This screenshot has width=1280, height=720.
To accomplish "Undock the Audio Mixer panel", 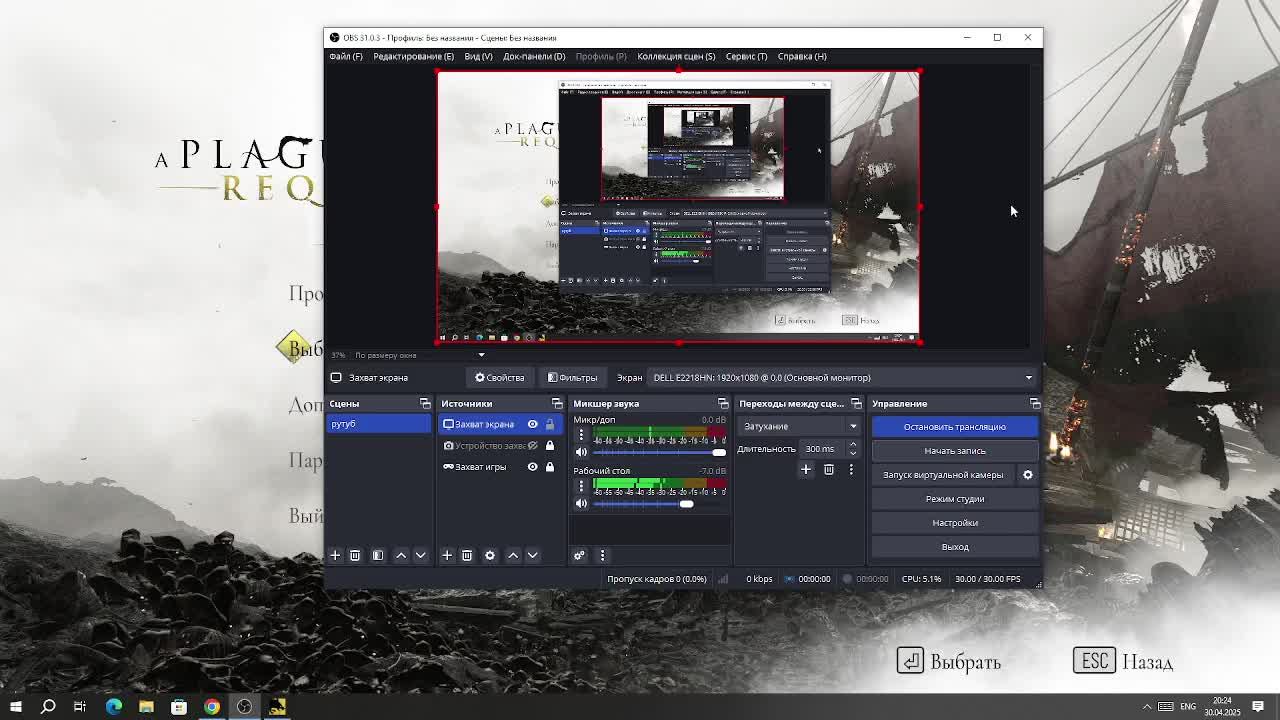I will [723, 404].
